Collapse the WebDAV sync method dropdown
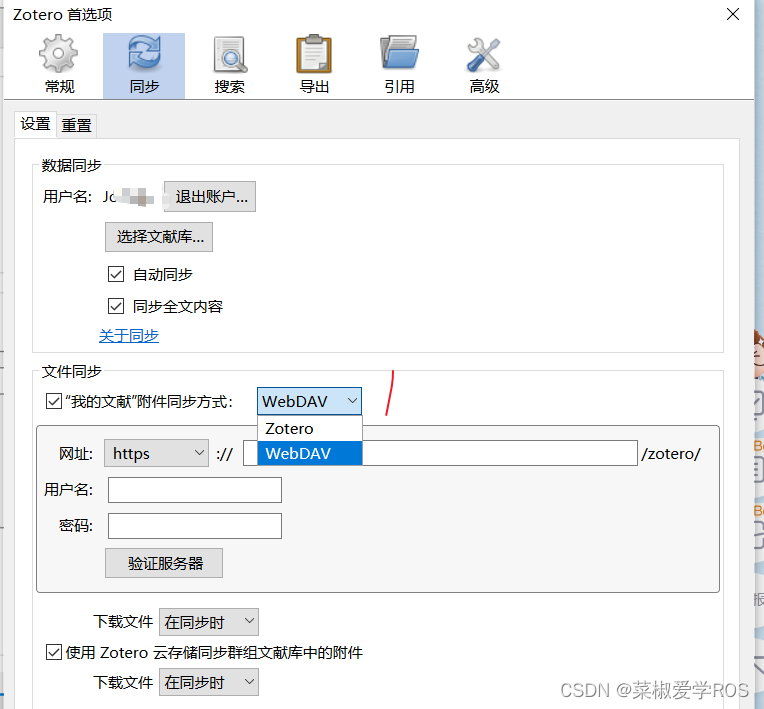This screenshot has height=709, width=764. (x=309, y=401)
